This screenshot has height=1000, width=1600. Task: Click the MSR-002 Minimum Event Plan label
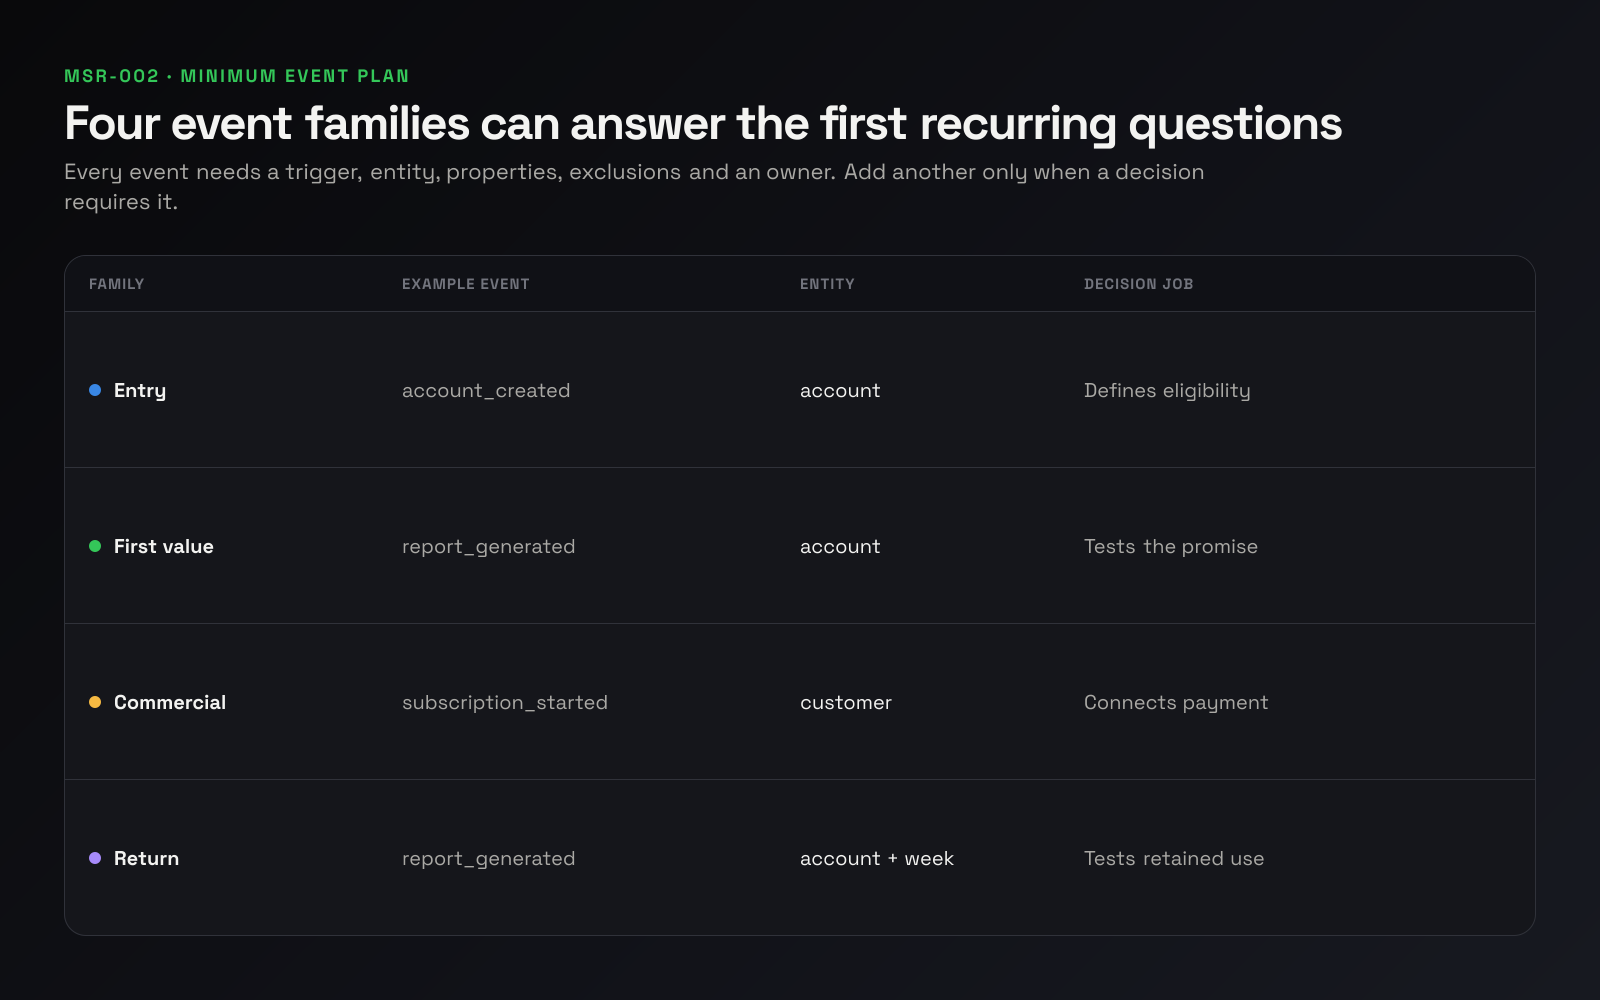(x=237, y=76)
